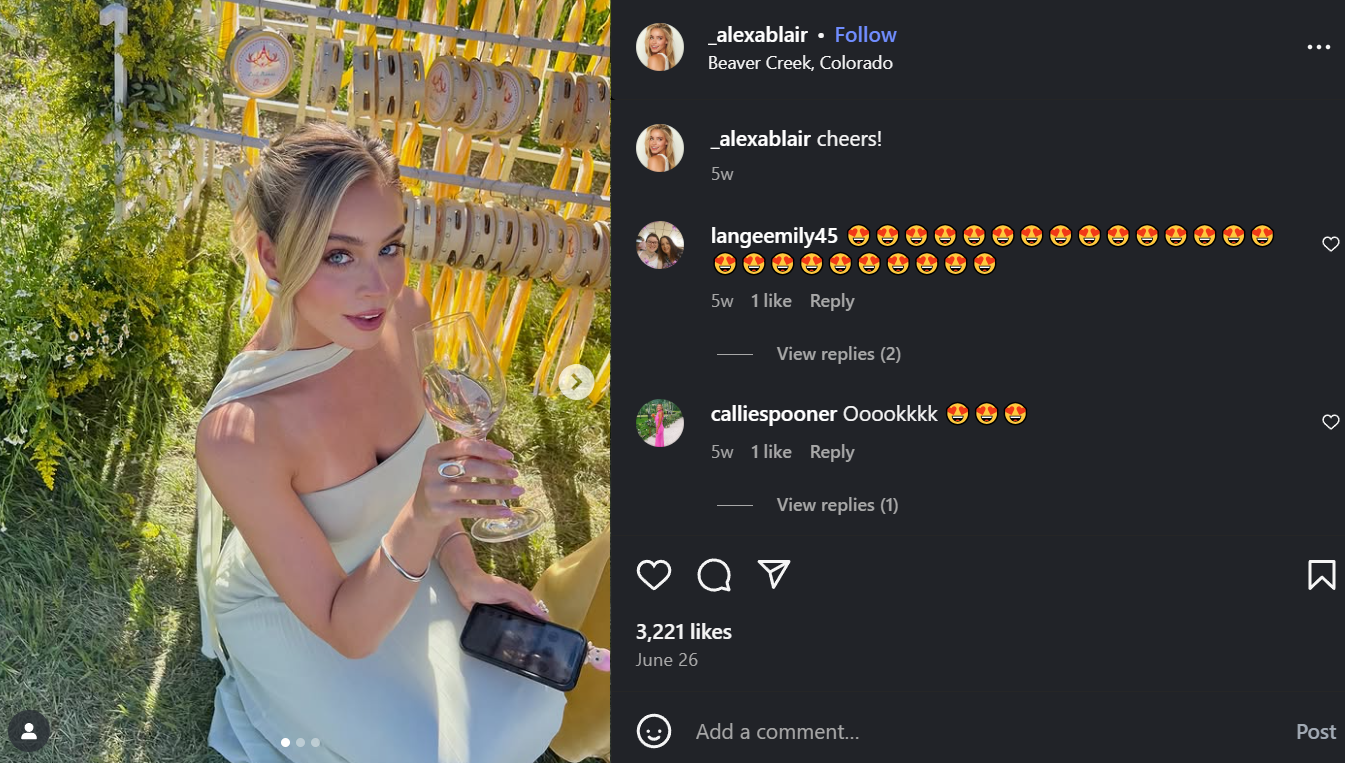Click the Post comment button
This screenshot has height=763, width=1345.
[1315, 732]
